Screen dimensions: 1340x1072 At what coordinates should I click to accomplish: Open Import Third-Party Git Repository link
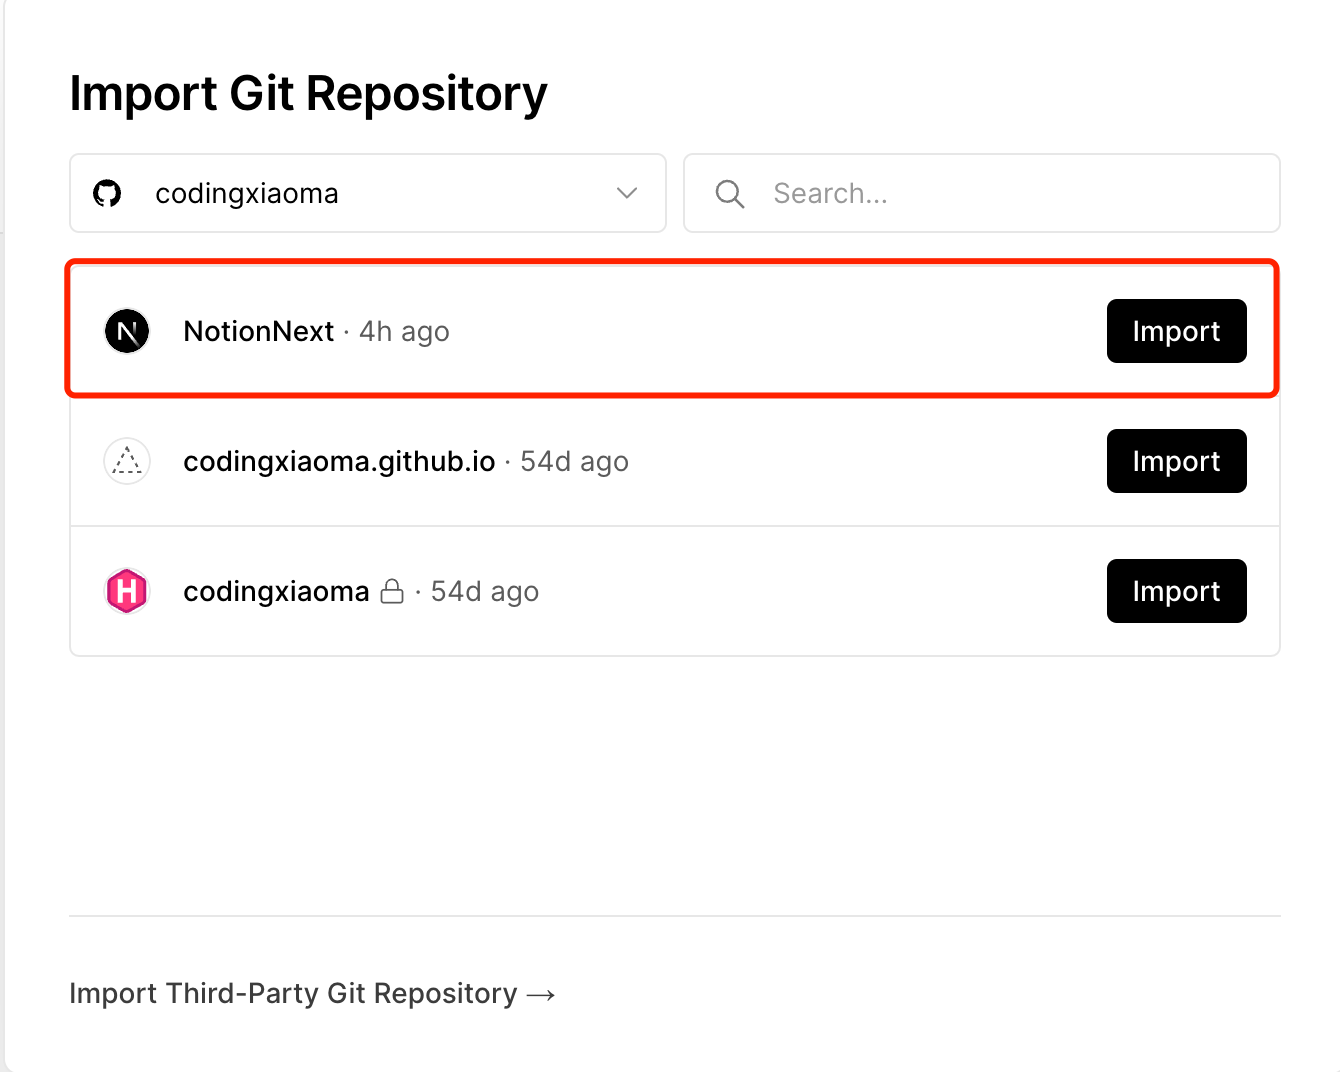[x=293, y=993]
